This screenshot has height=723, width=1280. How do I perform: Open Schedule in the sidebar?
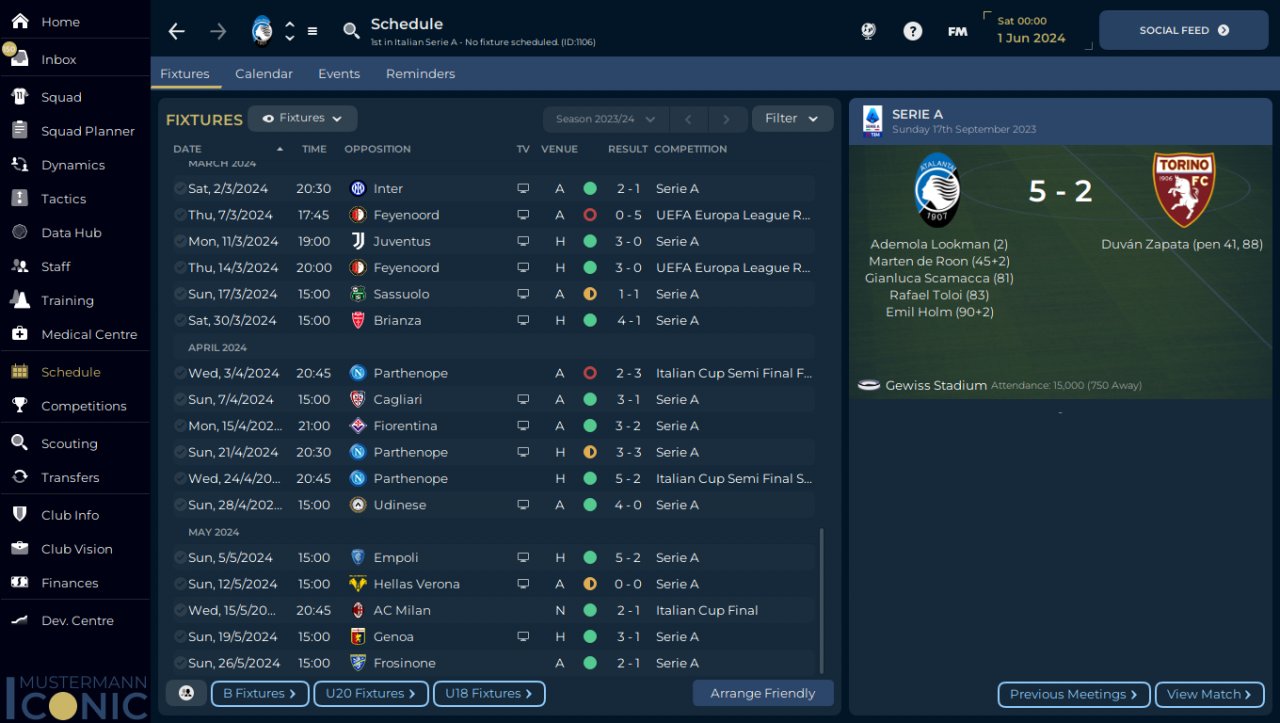(x=71, y=371)
